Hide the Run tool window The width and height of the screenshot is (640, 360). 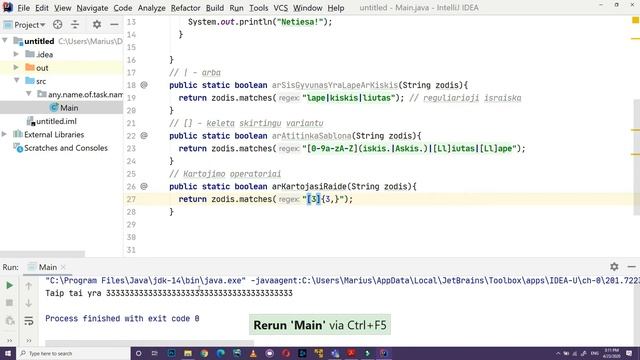click(631, 267)
